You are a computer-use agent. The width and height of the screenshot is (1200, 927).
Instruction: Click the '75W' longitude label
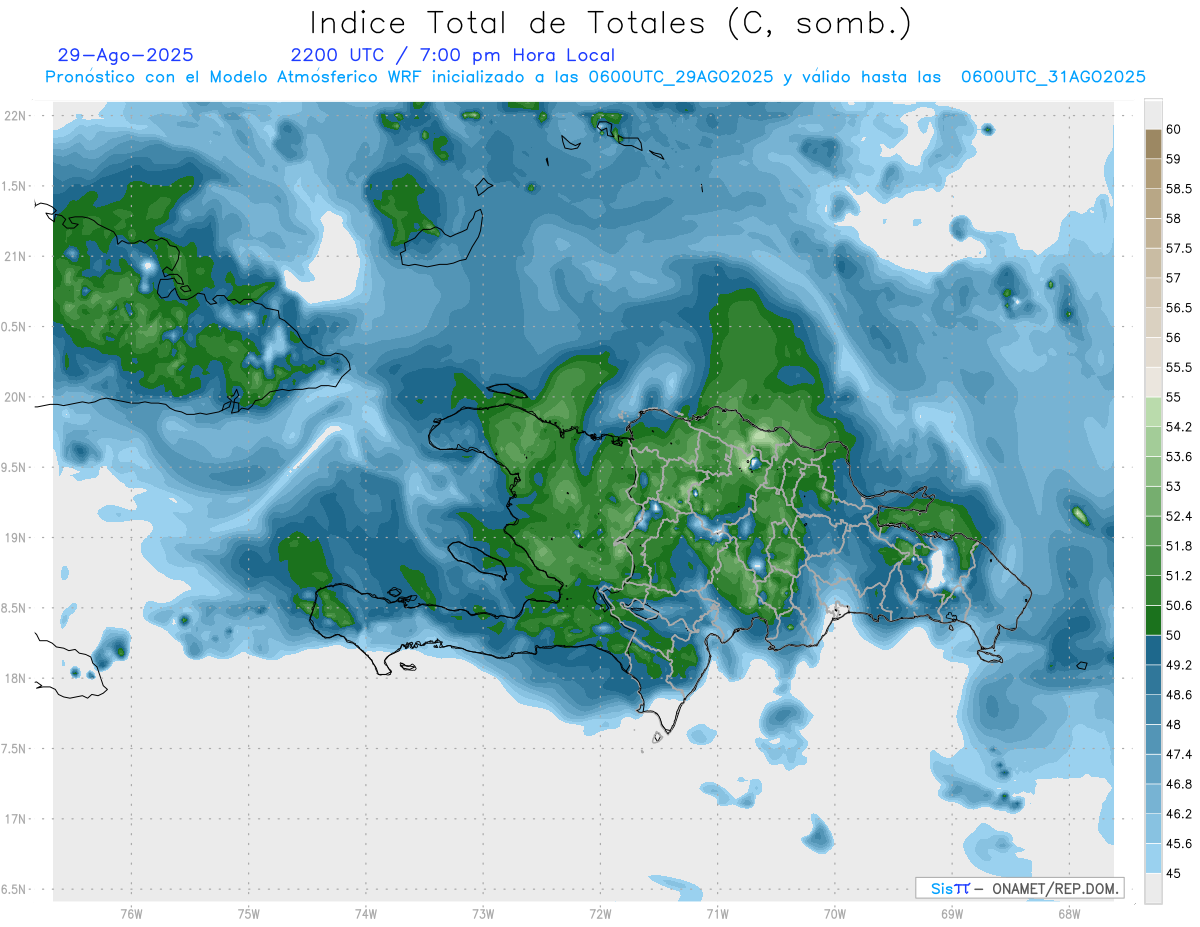[249, 913]
